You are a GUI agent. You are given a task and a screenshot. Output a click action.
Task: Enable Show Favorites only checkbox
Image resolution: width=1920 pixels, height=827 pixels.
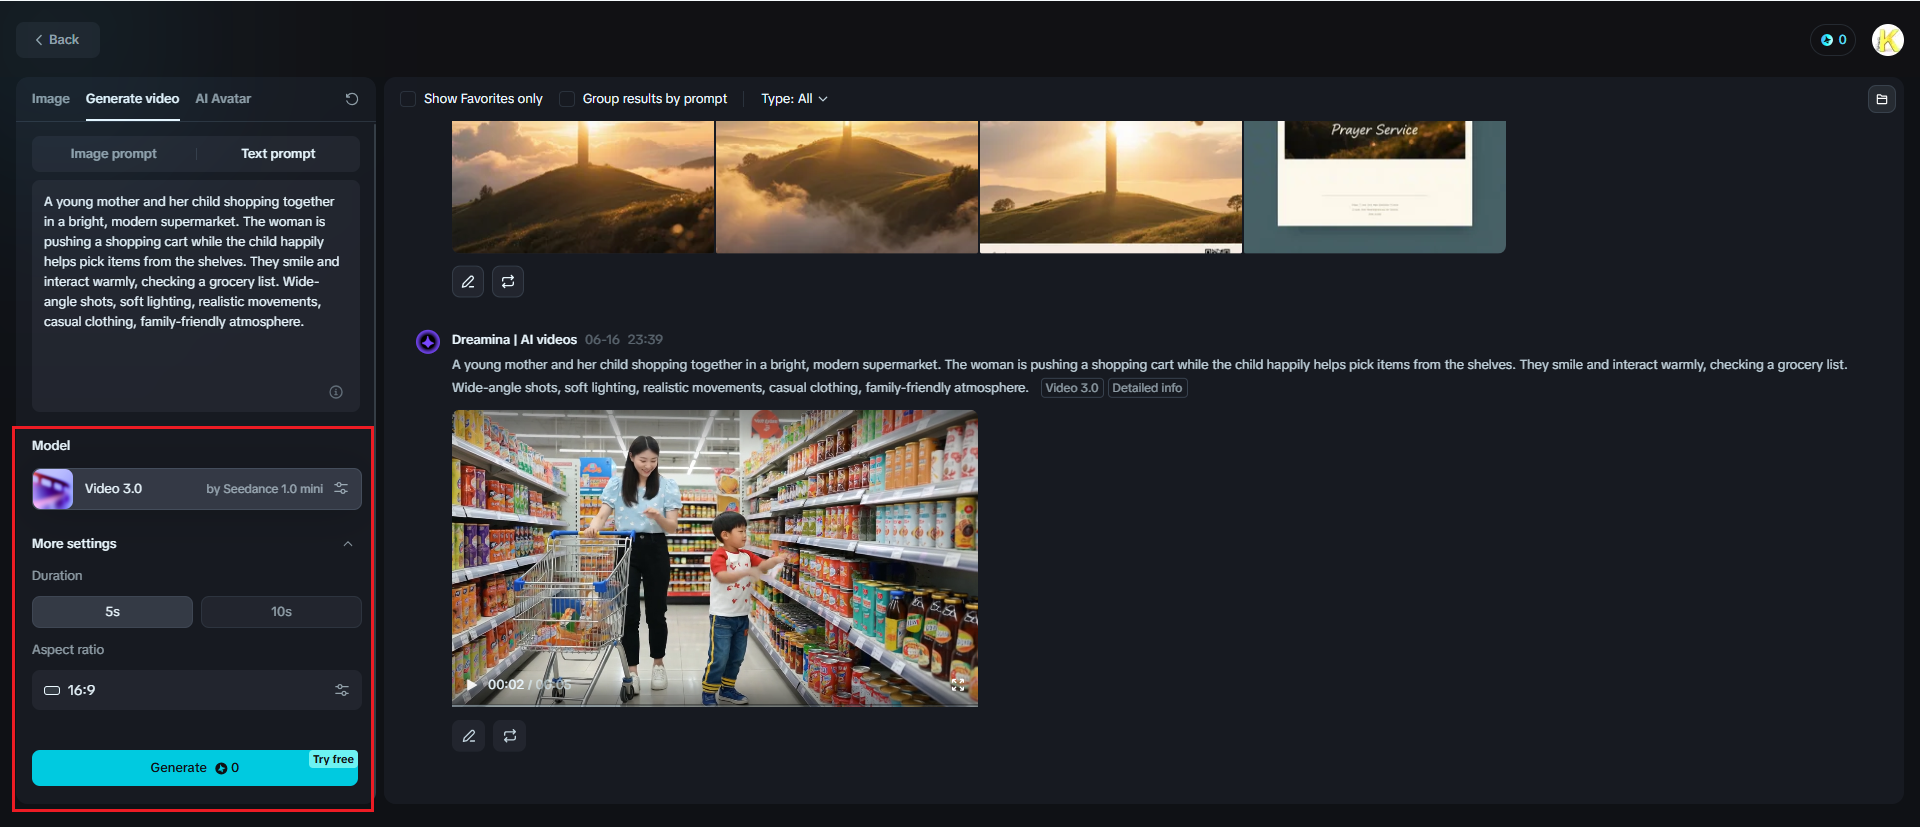(408, 99)
